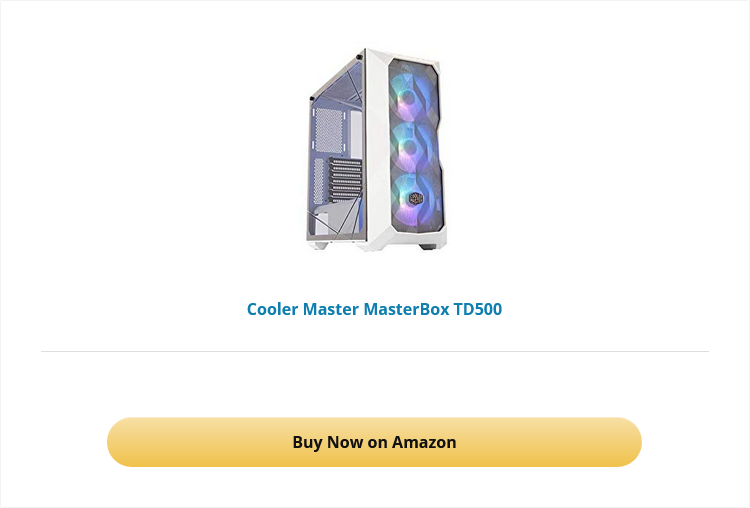Click "TD500" in the product title

click(x=478, y=309)
